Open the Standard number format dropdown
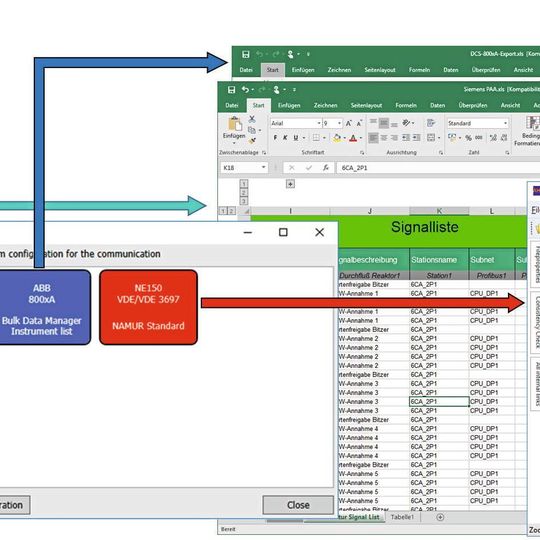 [x=505, y=123]
